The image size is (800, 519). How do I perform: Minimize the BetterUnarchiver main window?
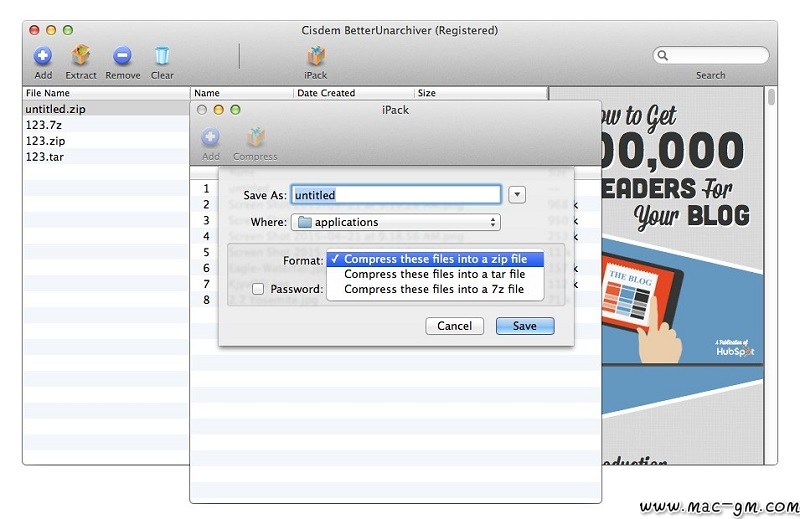point(51,30)
